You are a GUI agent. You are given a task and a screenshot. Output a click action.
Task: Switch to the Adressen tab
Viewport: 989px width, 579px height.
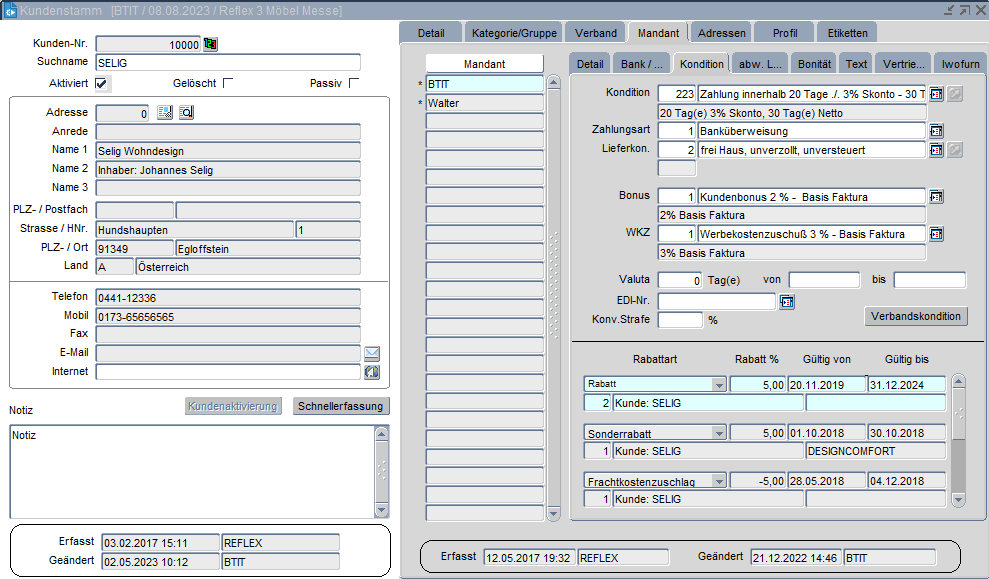[x=721, y=33]
